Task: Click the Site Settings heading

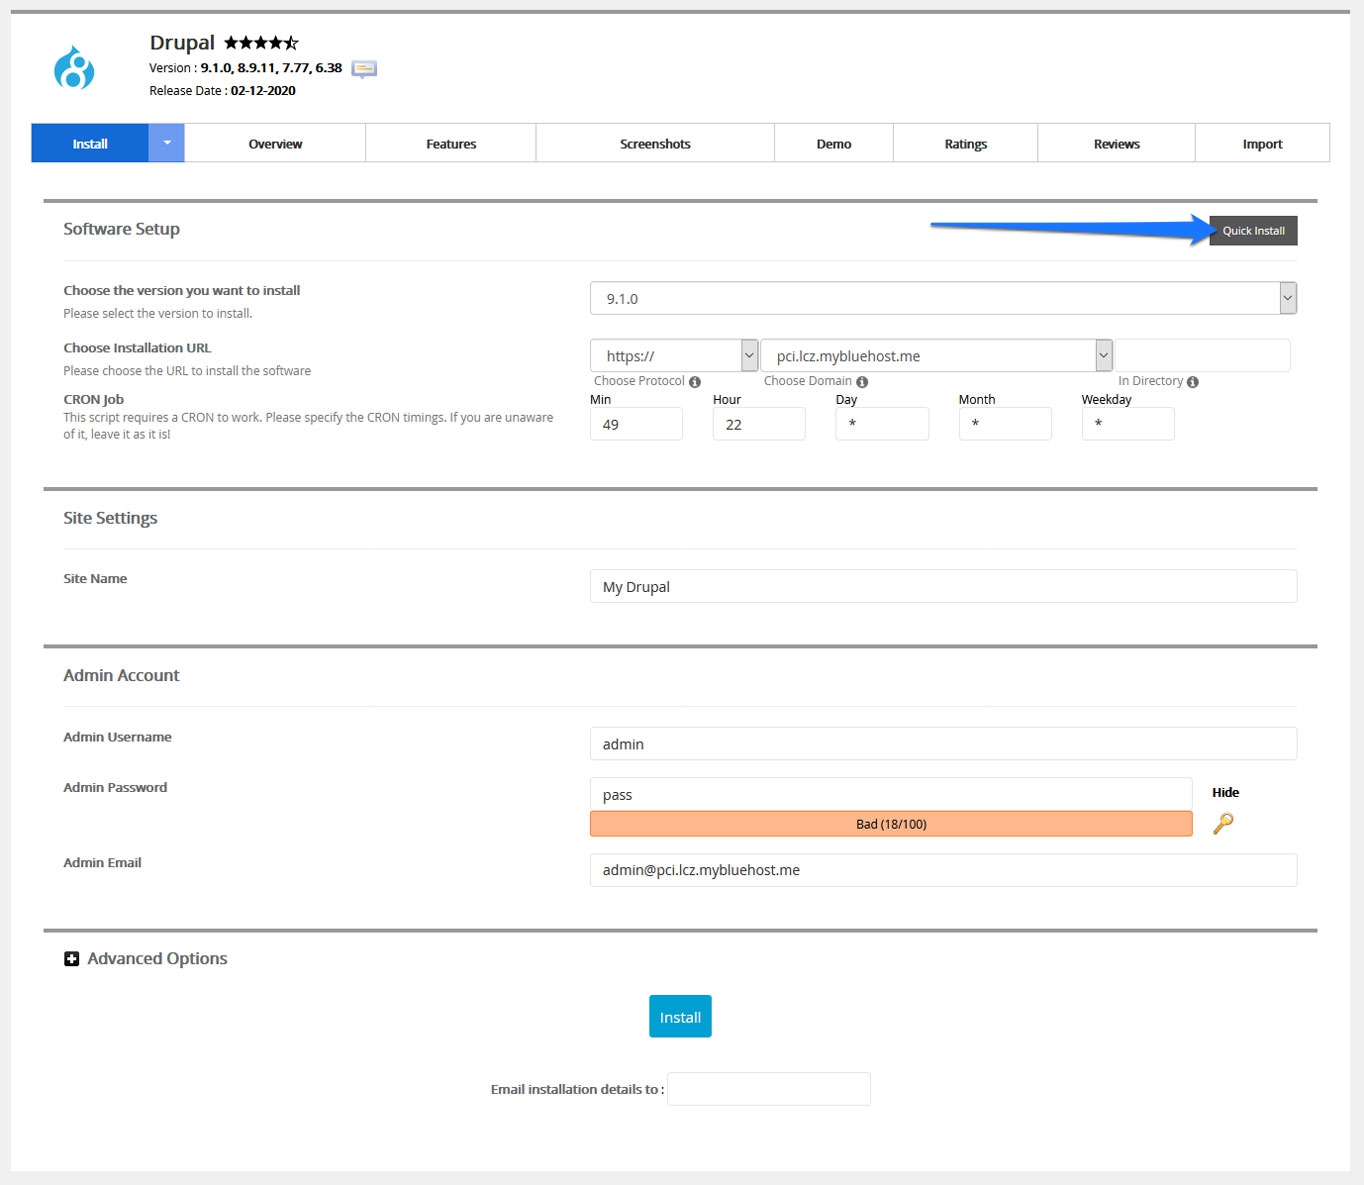Action: pos(110,518)
